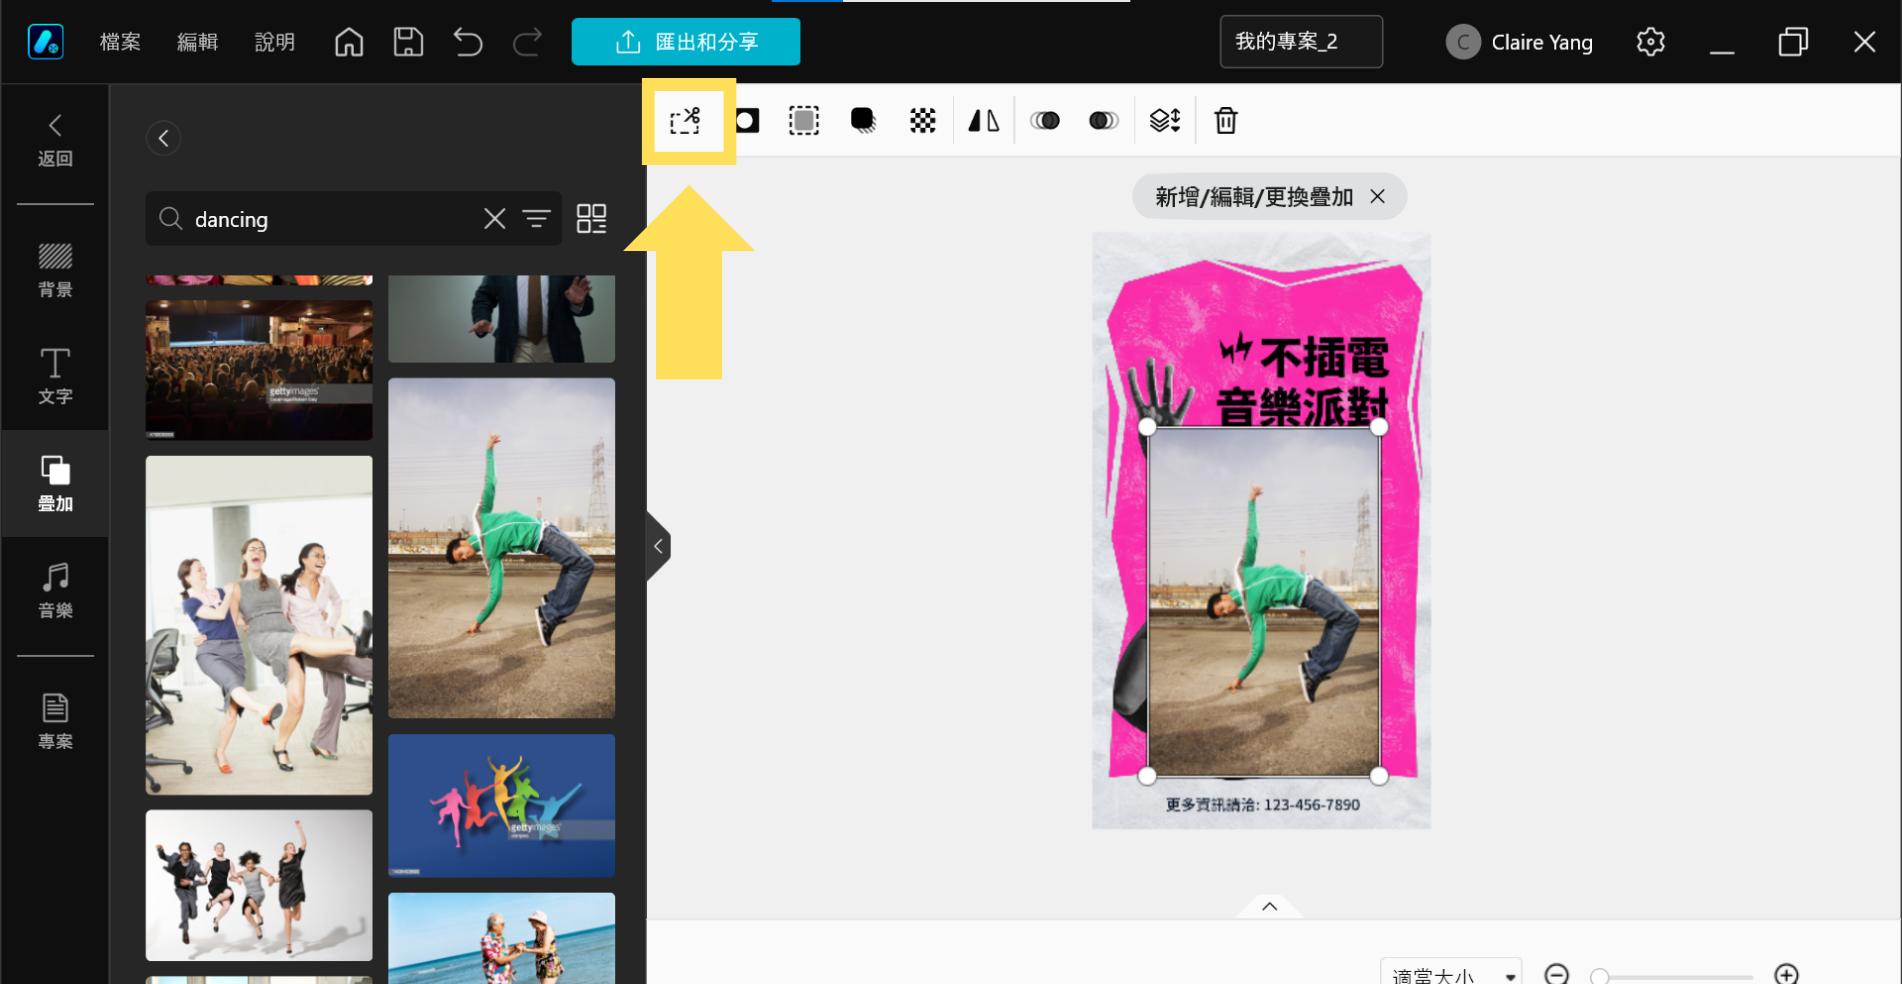Select the concert audience stage photo
The width and height of the screenshot is (1902, 984).
pyautogui.click(x=259, y=370)
